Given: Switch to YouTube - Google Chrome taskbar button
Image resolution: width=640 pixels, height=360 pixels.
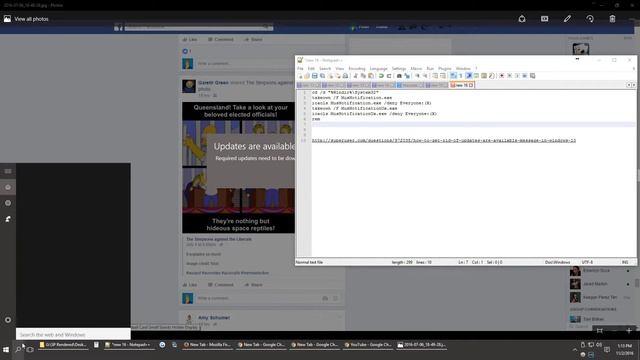Looking at the screenshot, I should pyautogui.click(x=368, y=345).
